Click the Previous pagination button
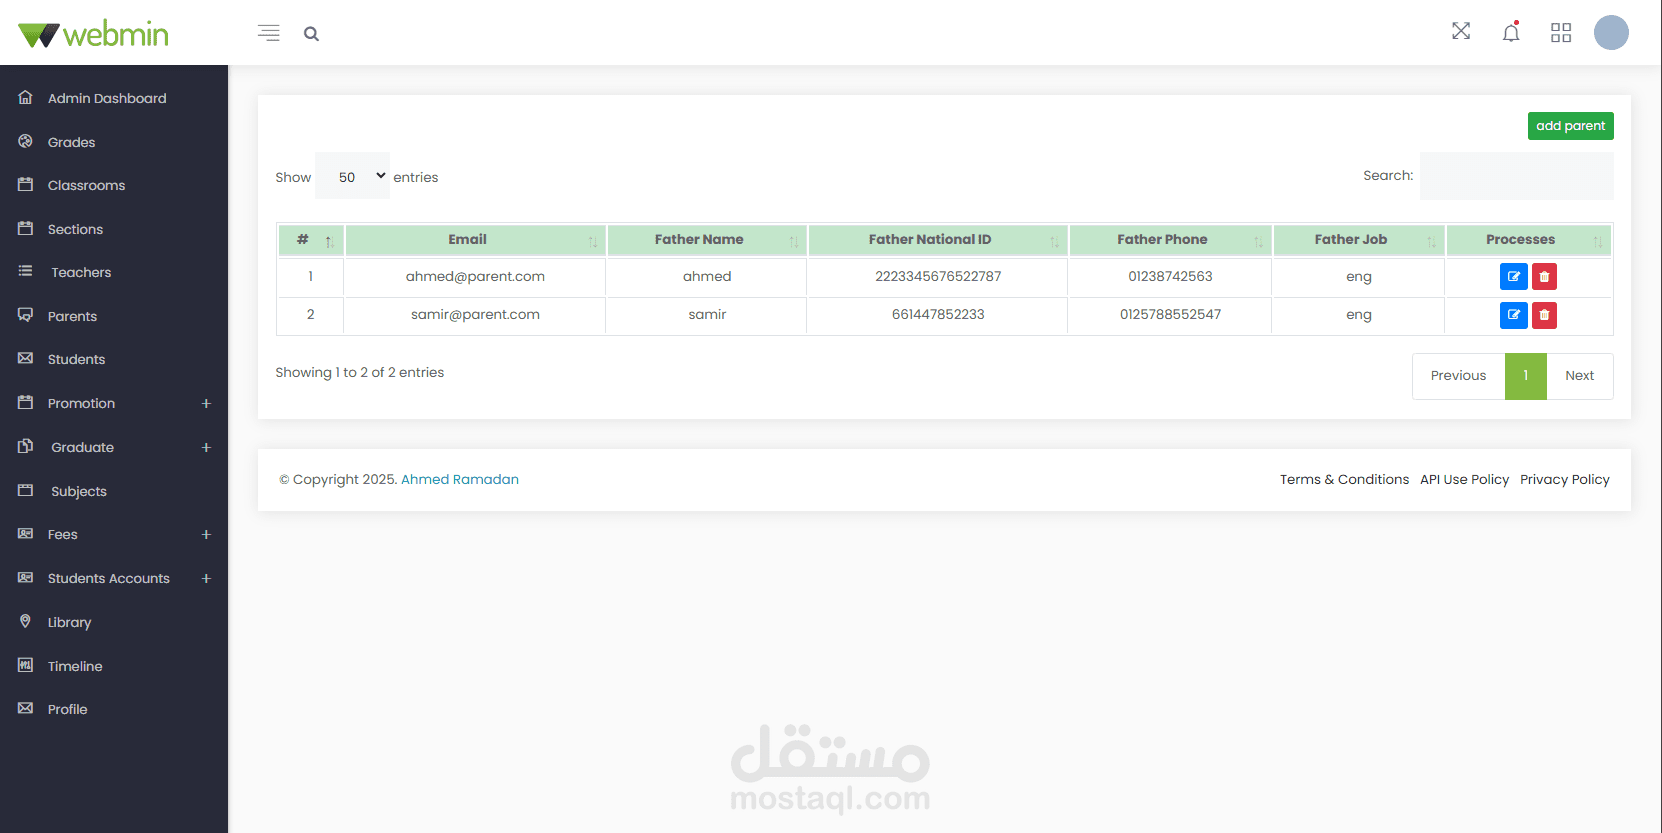This screenshot has height=833, width=1662. 1458,376
